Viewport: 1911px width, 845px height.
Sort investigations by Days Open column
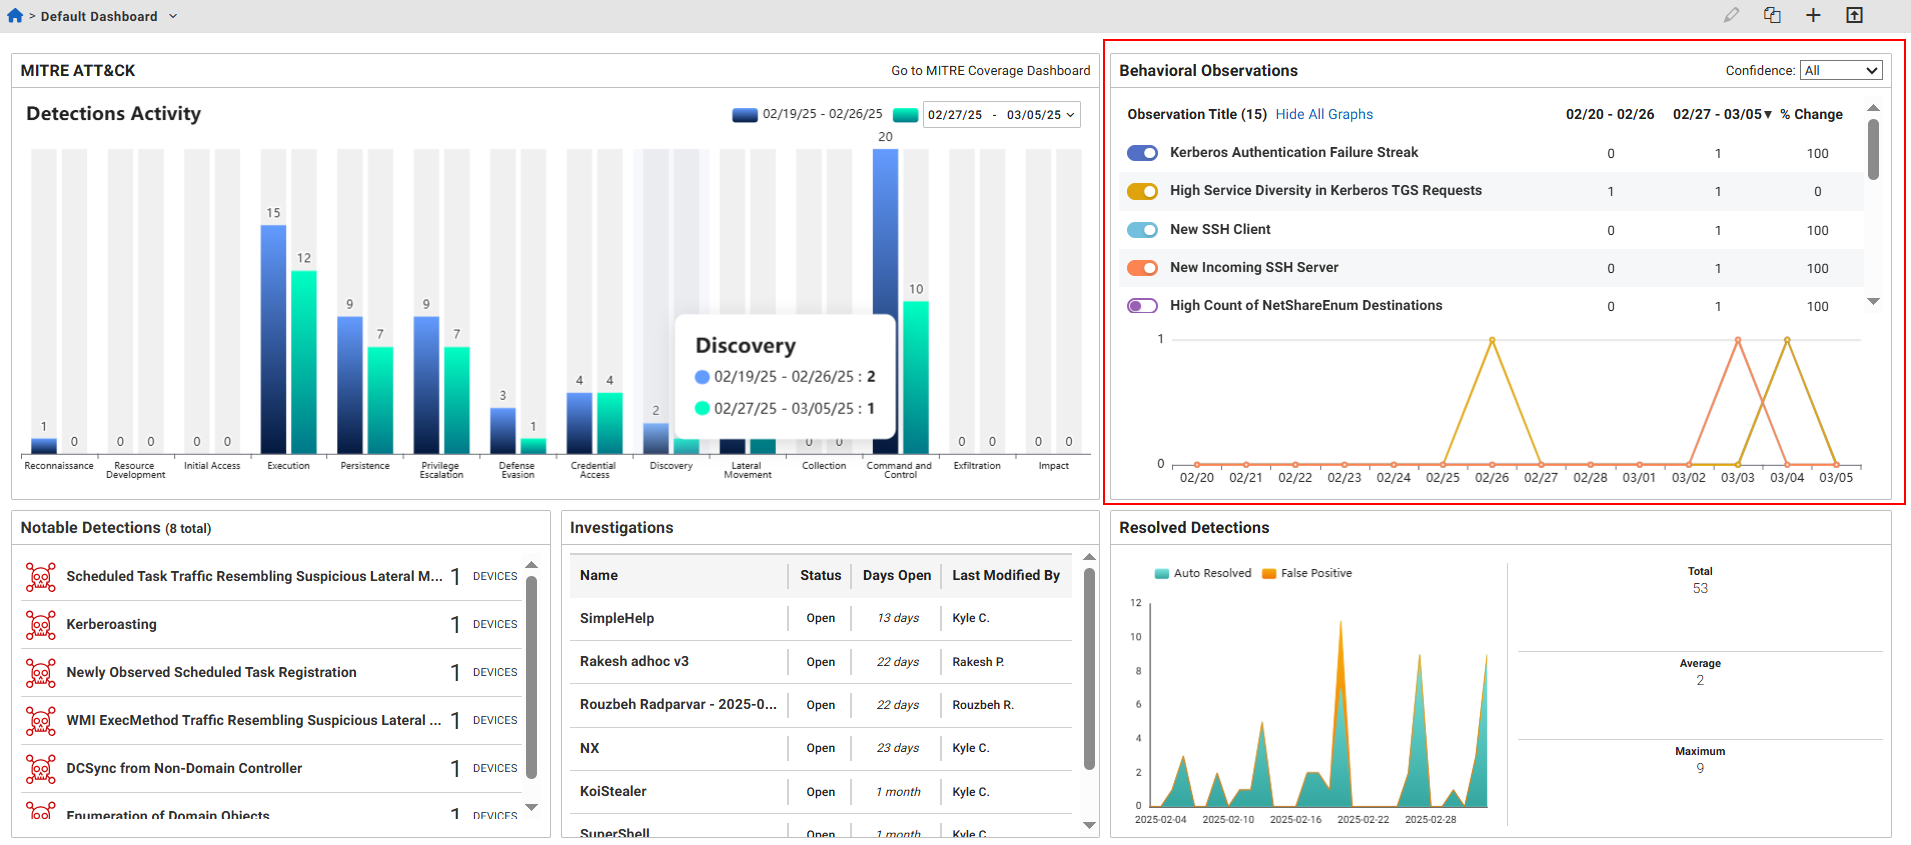pos(896,576)
